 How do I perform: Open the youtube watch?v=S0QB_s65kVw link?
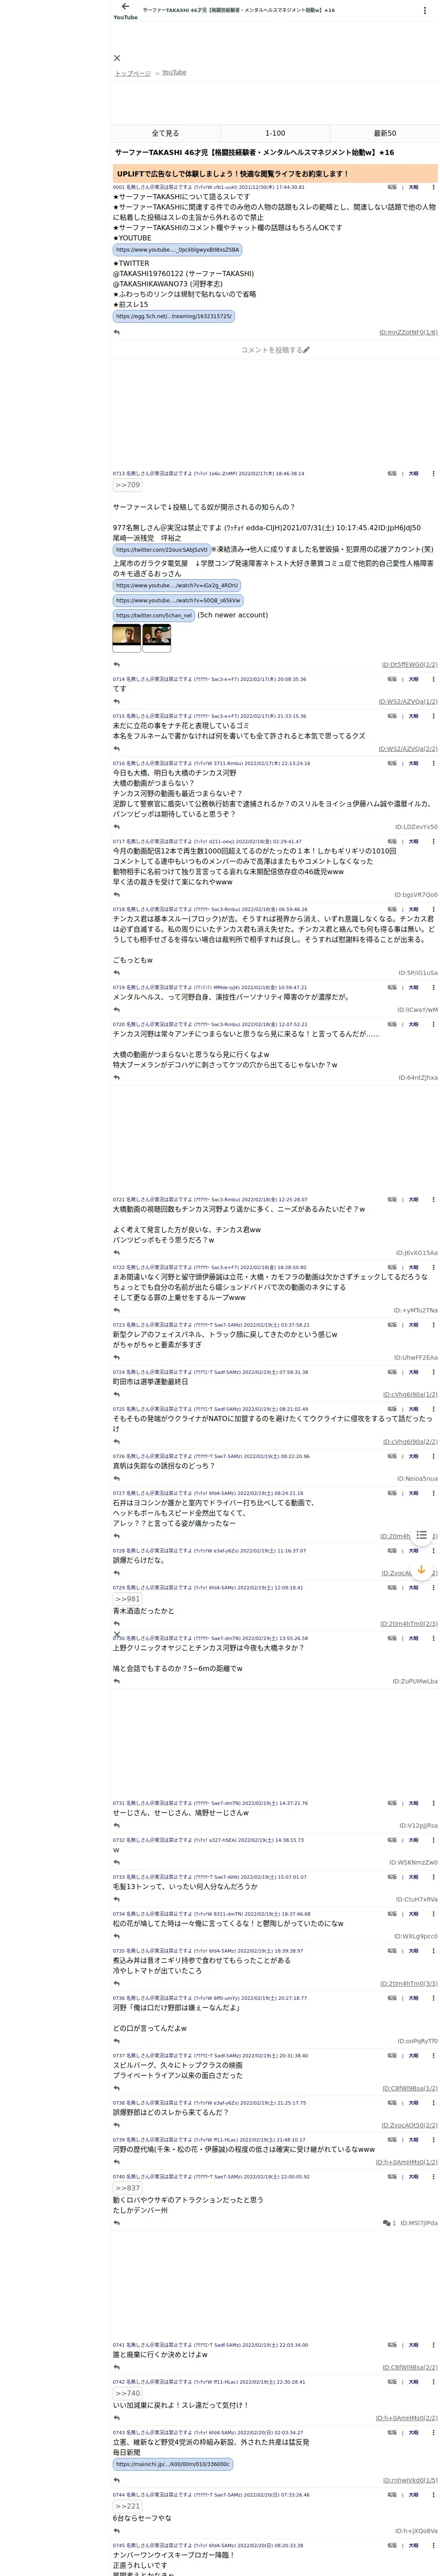pos(178,601)
